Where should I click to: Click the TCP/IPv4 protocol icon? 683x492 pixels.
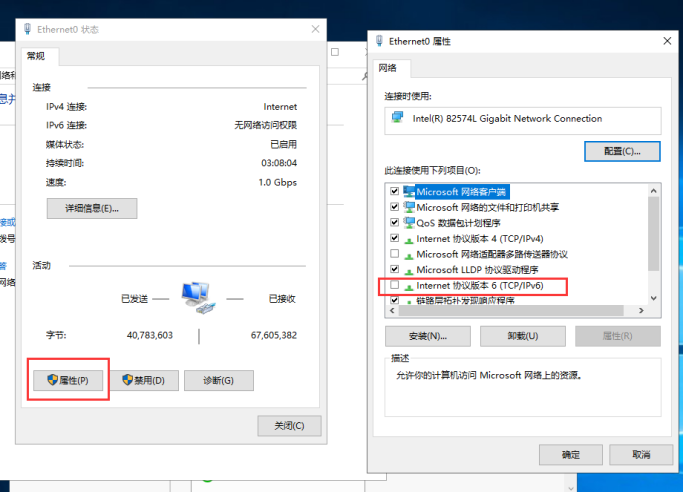(409, 240)
